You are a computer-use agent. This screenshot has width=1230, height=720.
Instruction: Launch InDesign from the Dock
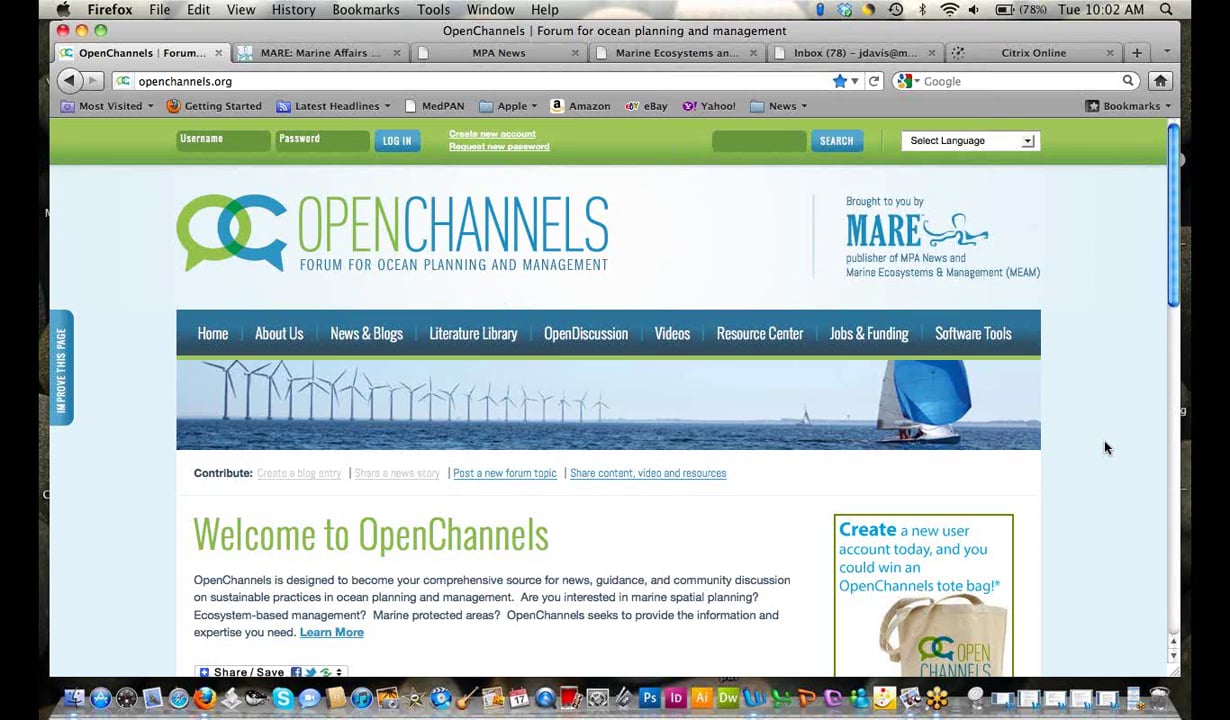click(676, 698)
